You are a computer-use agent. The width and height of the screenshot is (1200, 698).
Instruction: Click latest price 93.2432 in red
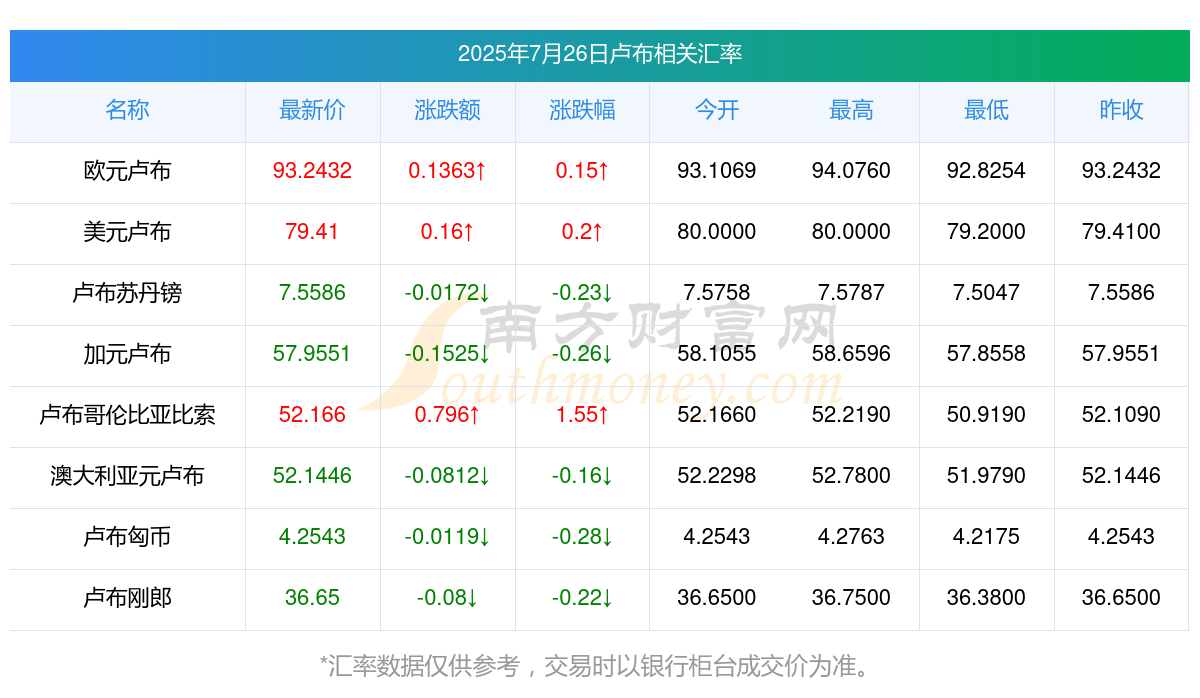point(312,171)
